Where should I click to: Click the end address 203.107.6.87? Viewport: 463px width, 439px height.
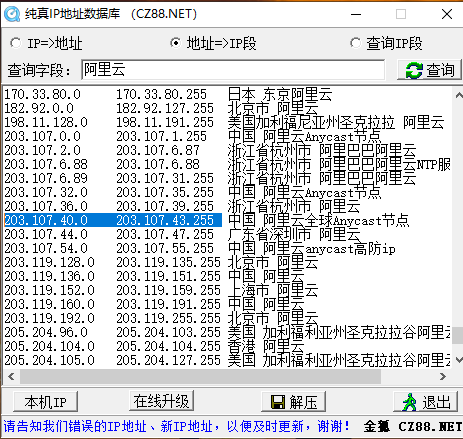point(158,150)
